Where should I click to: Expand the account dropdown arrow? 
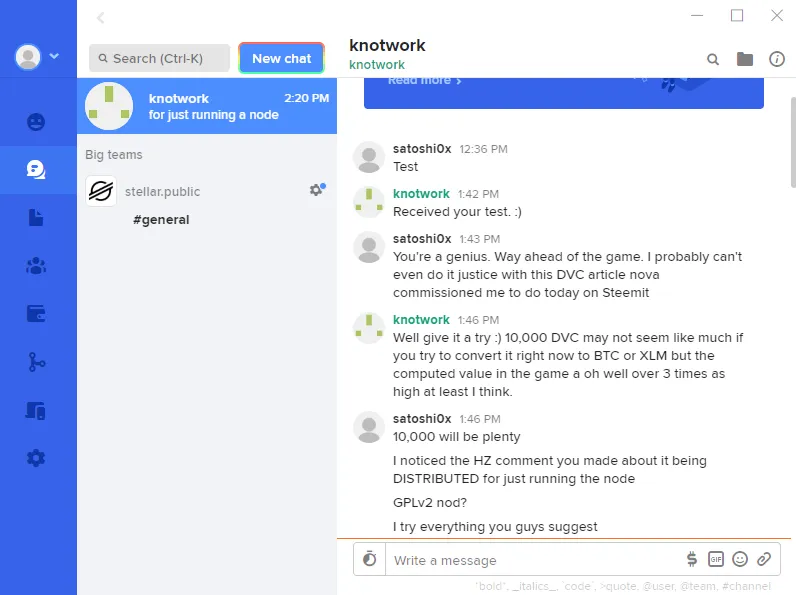[54, 56]
